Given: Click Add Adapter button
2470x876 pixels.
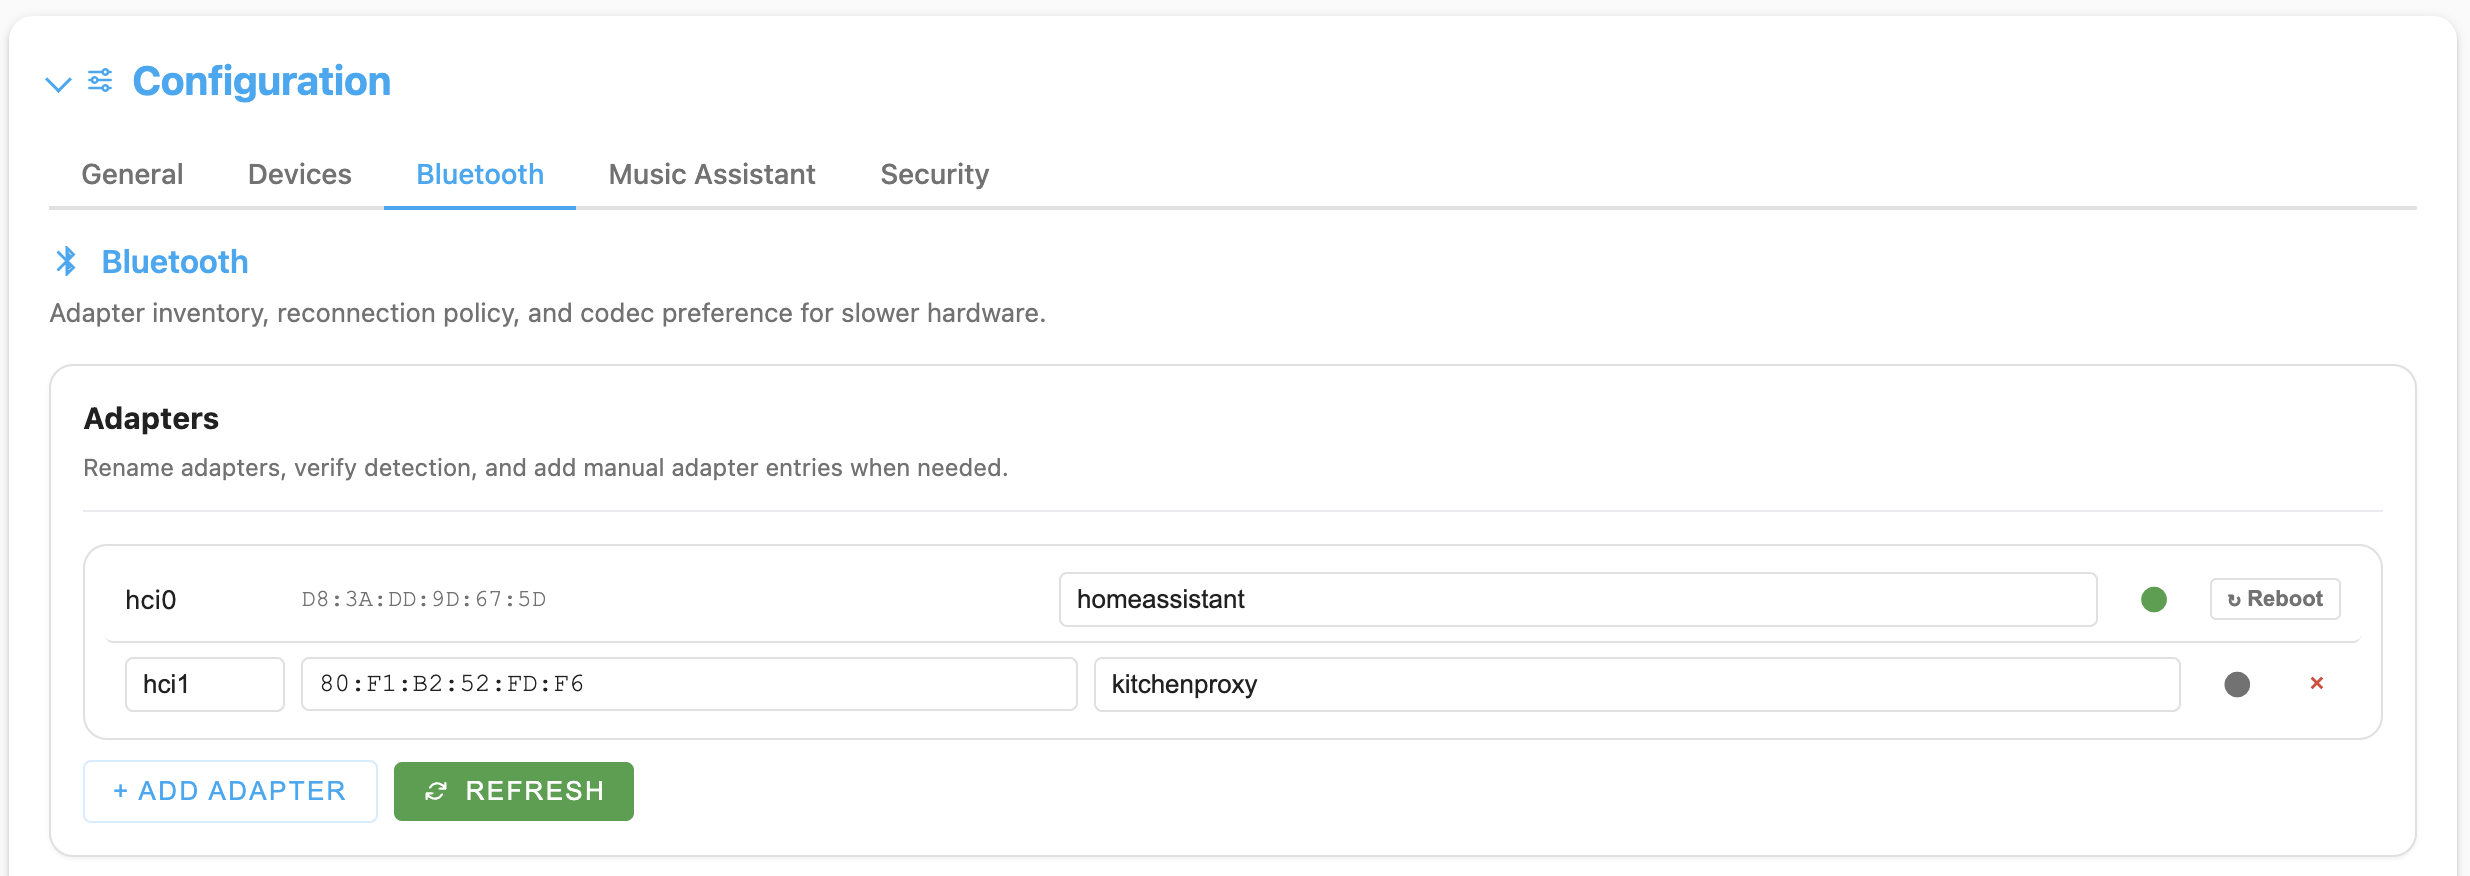Looking at the screenshot, I should (x=230, y=791).
